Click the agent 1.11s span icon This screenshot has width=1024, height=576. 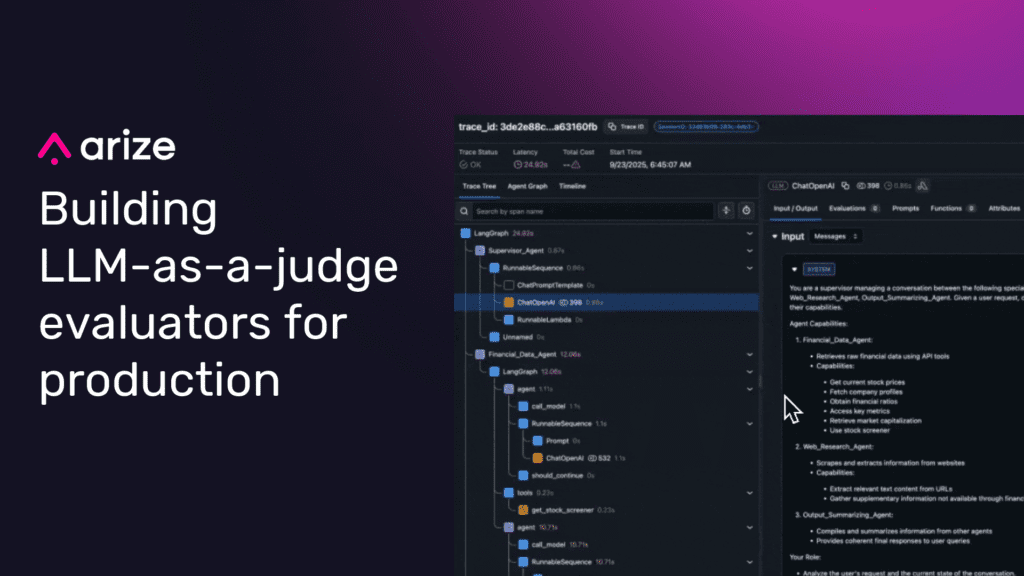click(x=509, y=389)
